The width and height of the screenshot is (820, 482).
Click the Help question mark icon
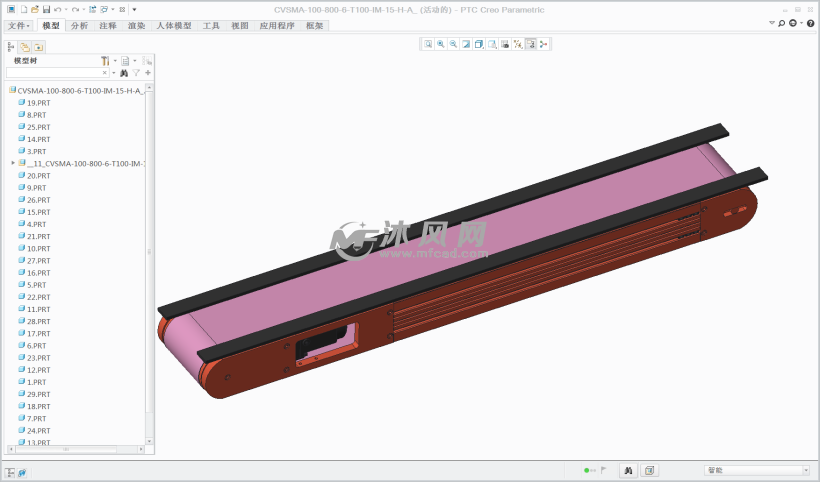pyautogui.click(x=809, y=22)
